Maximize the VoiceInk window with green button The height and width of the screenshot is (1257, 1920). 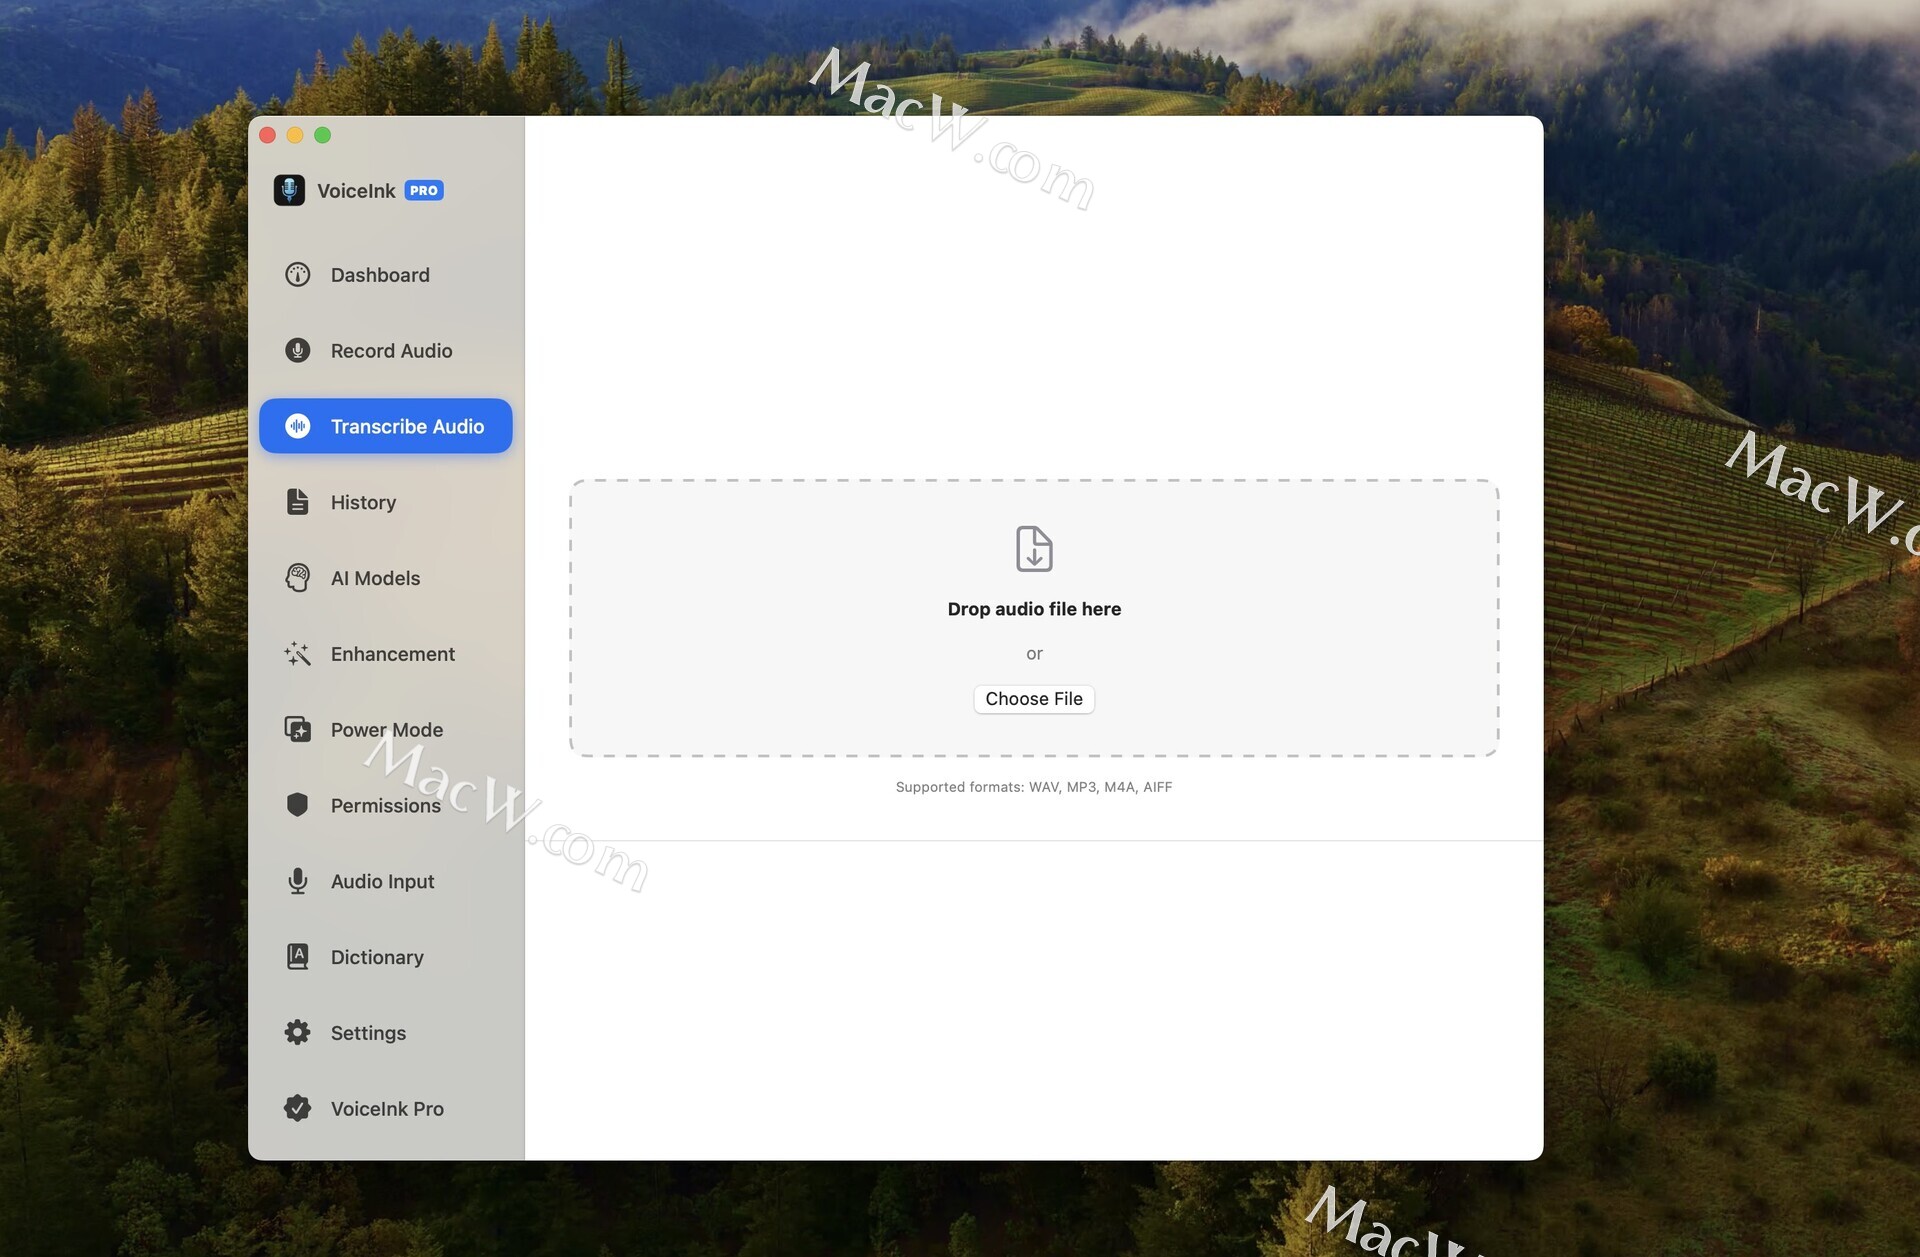coord(323,135)
